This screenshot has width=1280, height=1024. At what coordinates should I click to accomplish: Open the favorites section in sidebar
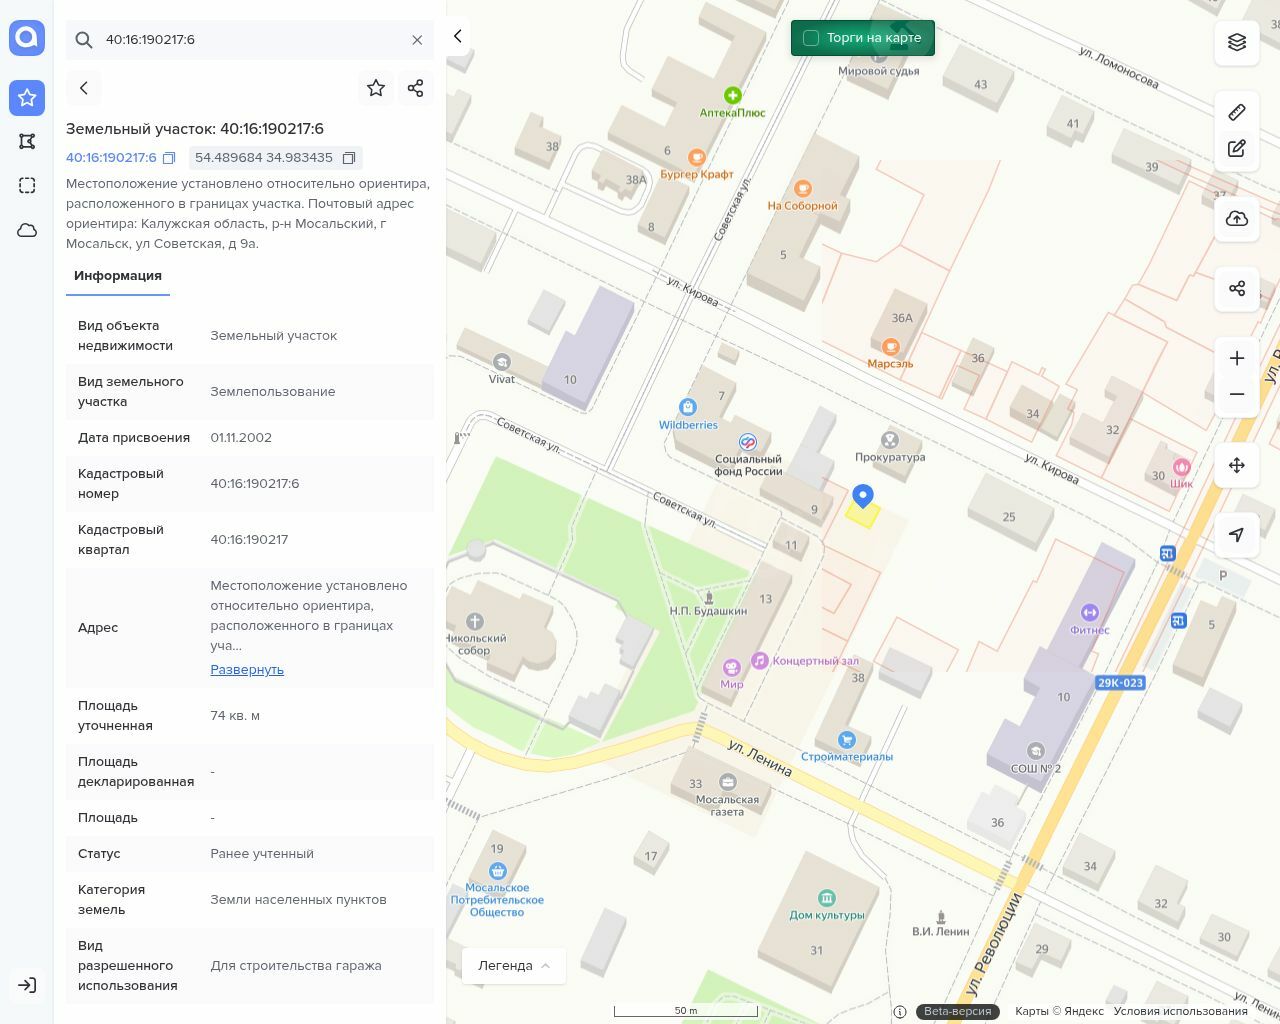pyautogui.click(x=27, y=97)
